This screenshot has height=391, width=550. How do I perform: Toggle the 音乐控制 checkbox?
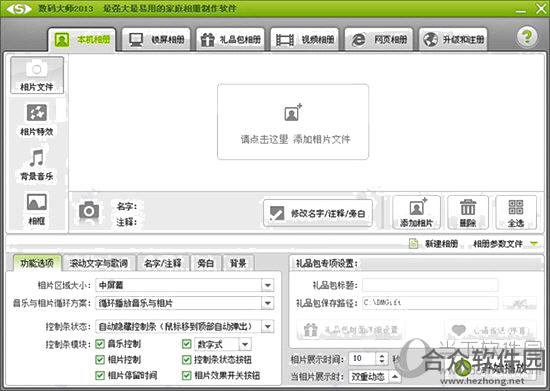100,344
